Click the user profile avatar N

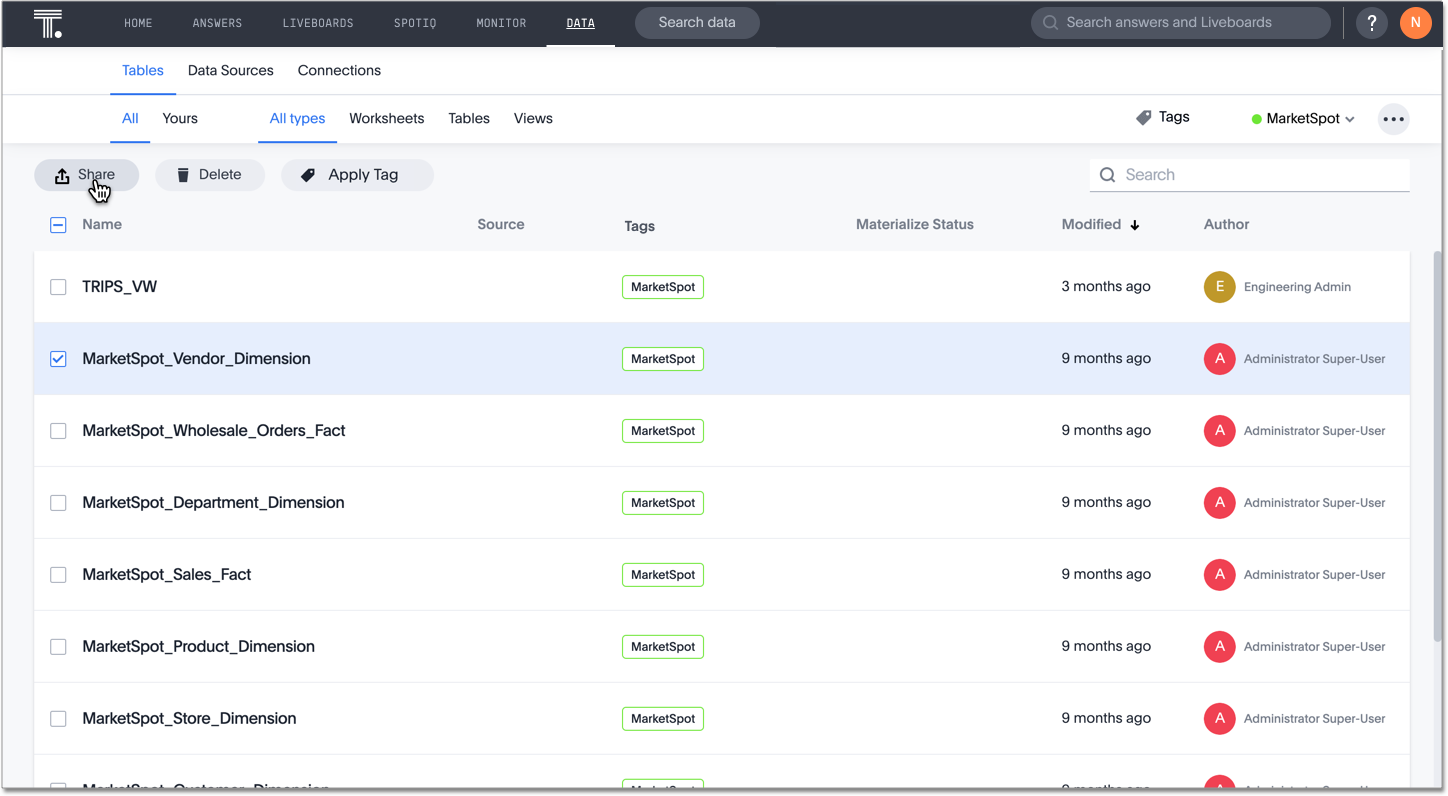(1415, 23)
